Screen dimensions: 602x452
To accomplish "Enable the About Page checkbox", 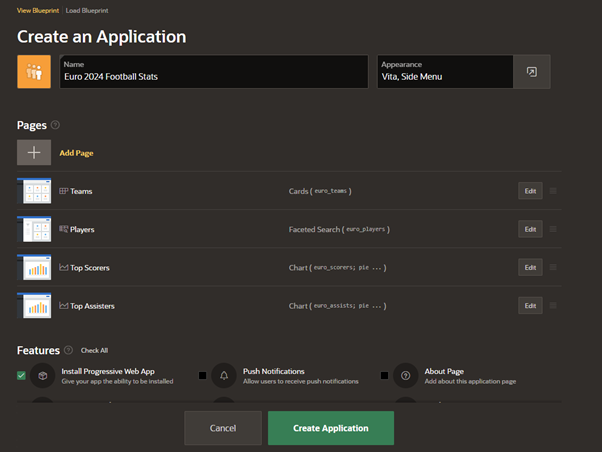I will (x=384, y=376).
